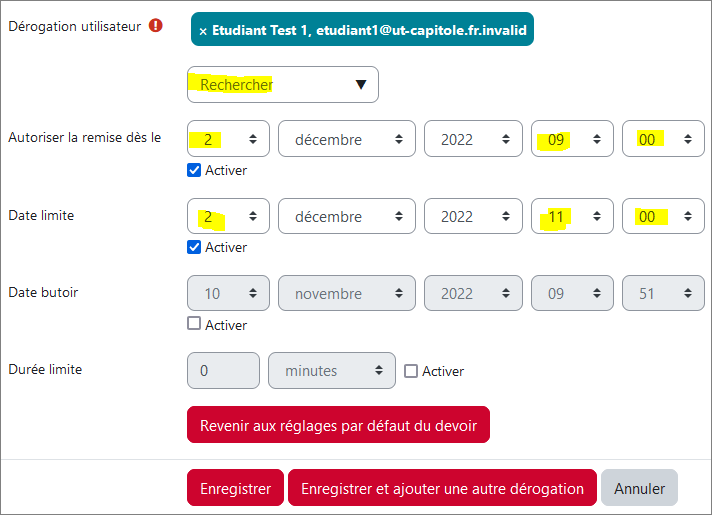Uncheck Activer under Autoriser la remise
712x515 pixels.
click(x=195, y=170)
